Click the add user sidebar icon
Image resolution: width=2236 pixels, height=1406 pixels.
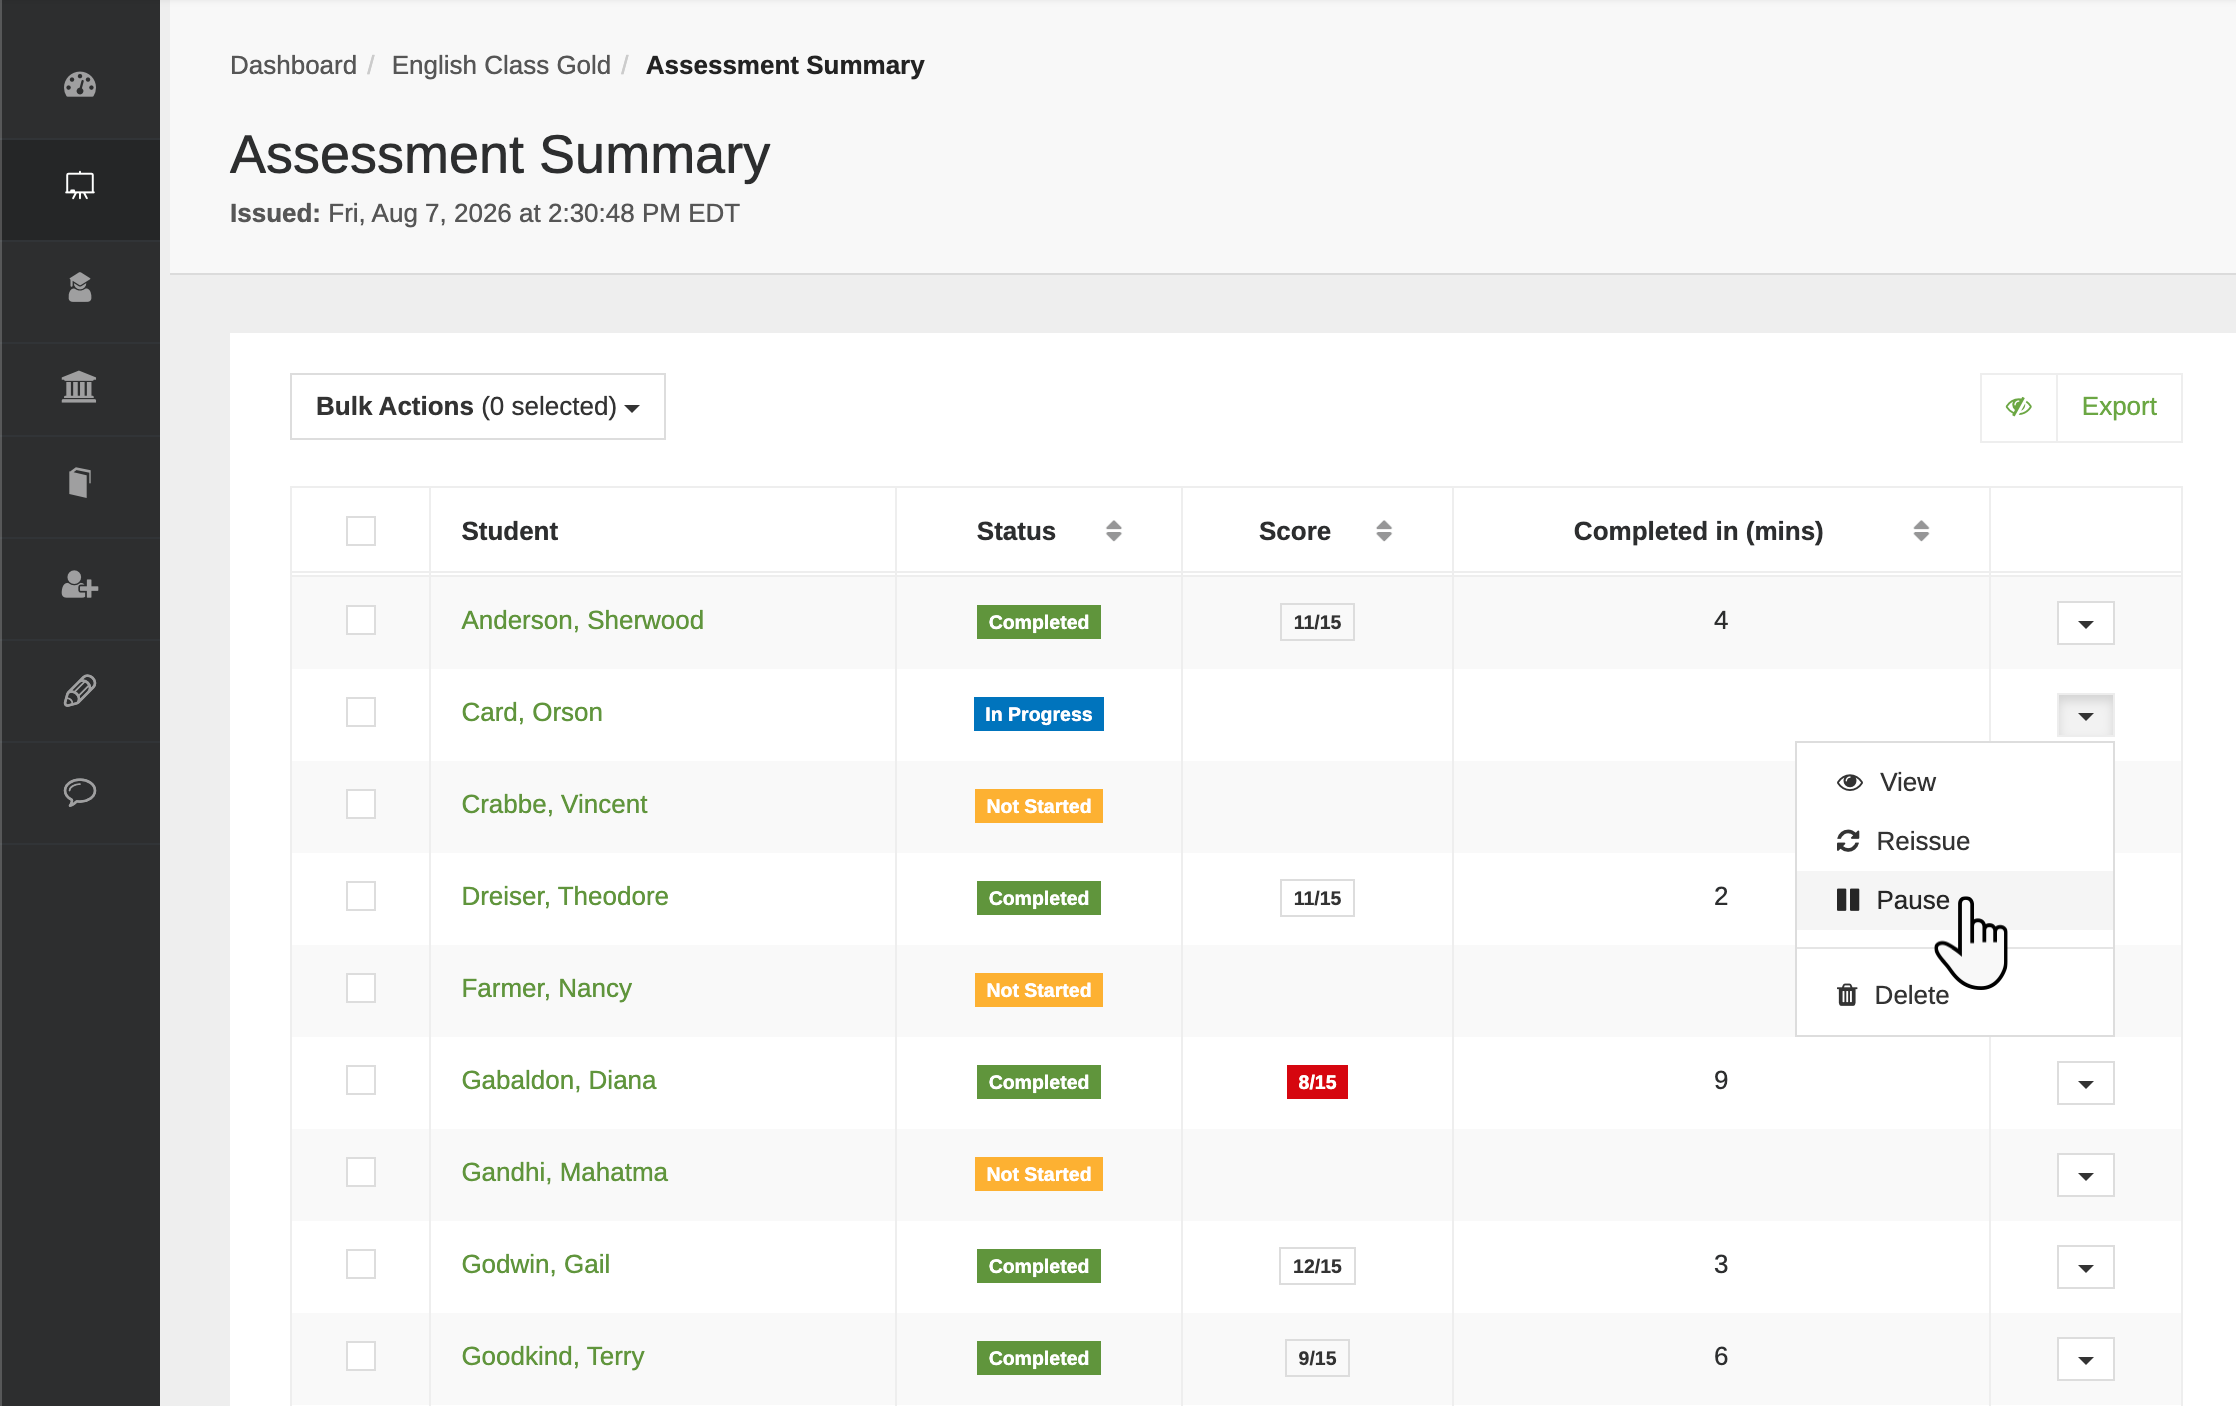click(80, 585)
